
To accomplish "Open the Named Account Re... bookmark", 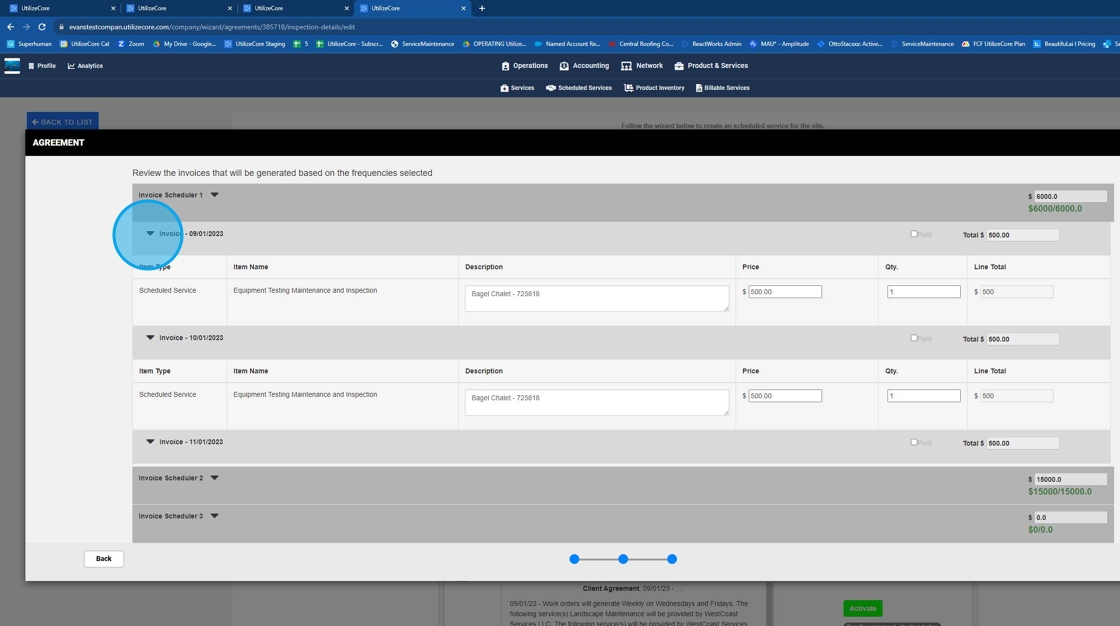I will [567, 44].
